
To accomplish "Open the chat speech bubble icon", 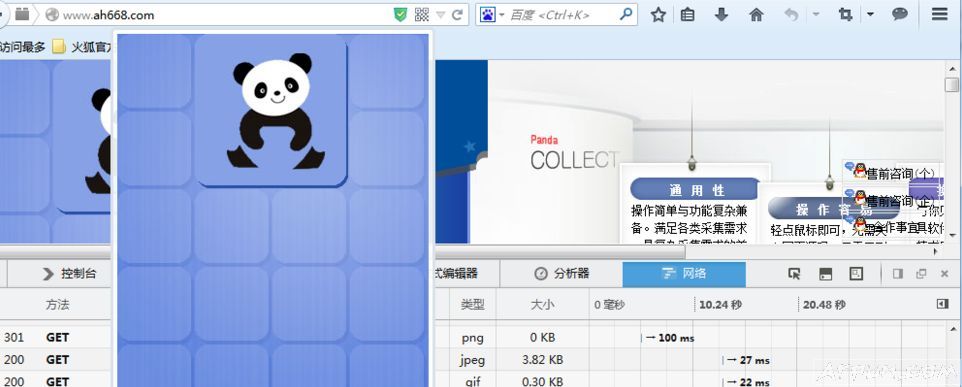I will coord(899,15).
